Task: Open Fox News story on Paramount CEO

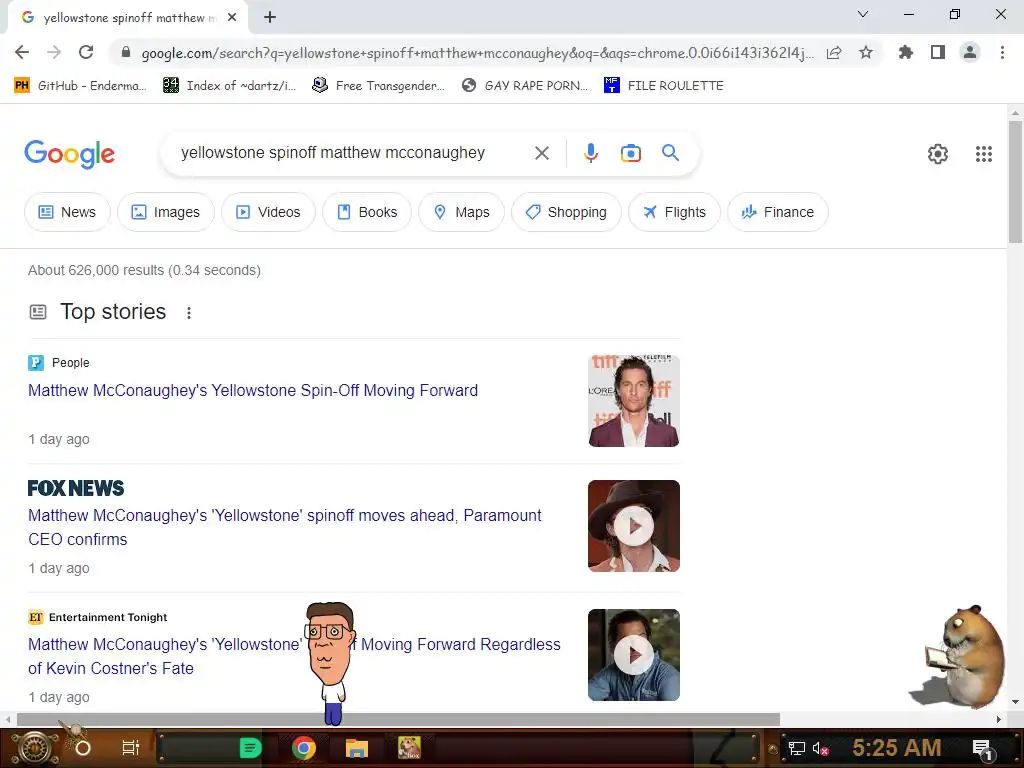Action: [285, 527]
